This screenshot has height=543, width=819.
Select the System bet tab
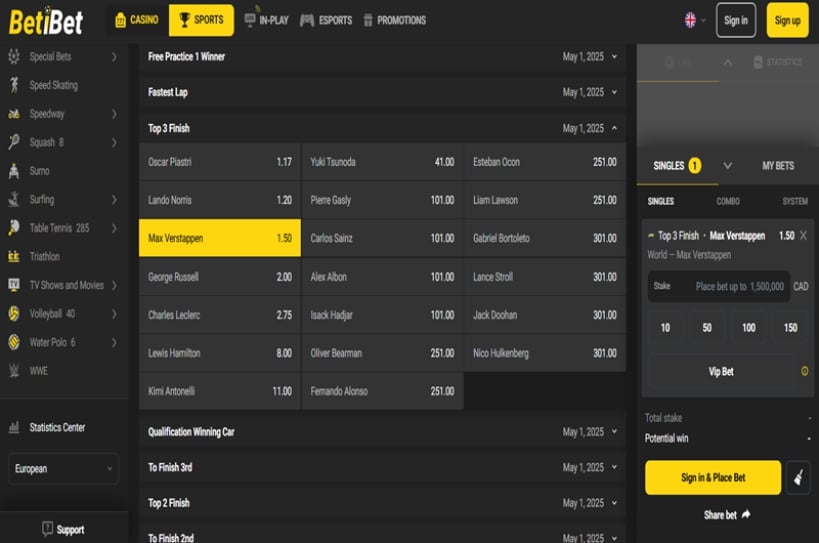794,201
